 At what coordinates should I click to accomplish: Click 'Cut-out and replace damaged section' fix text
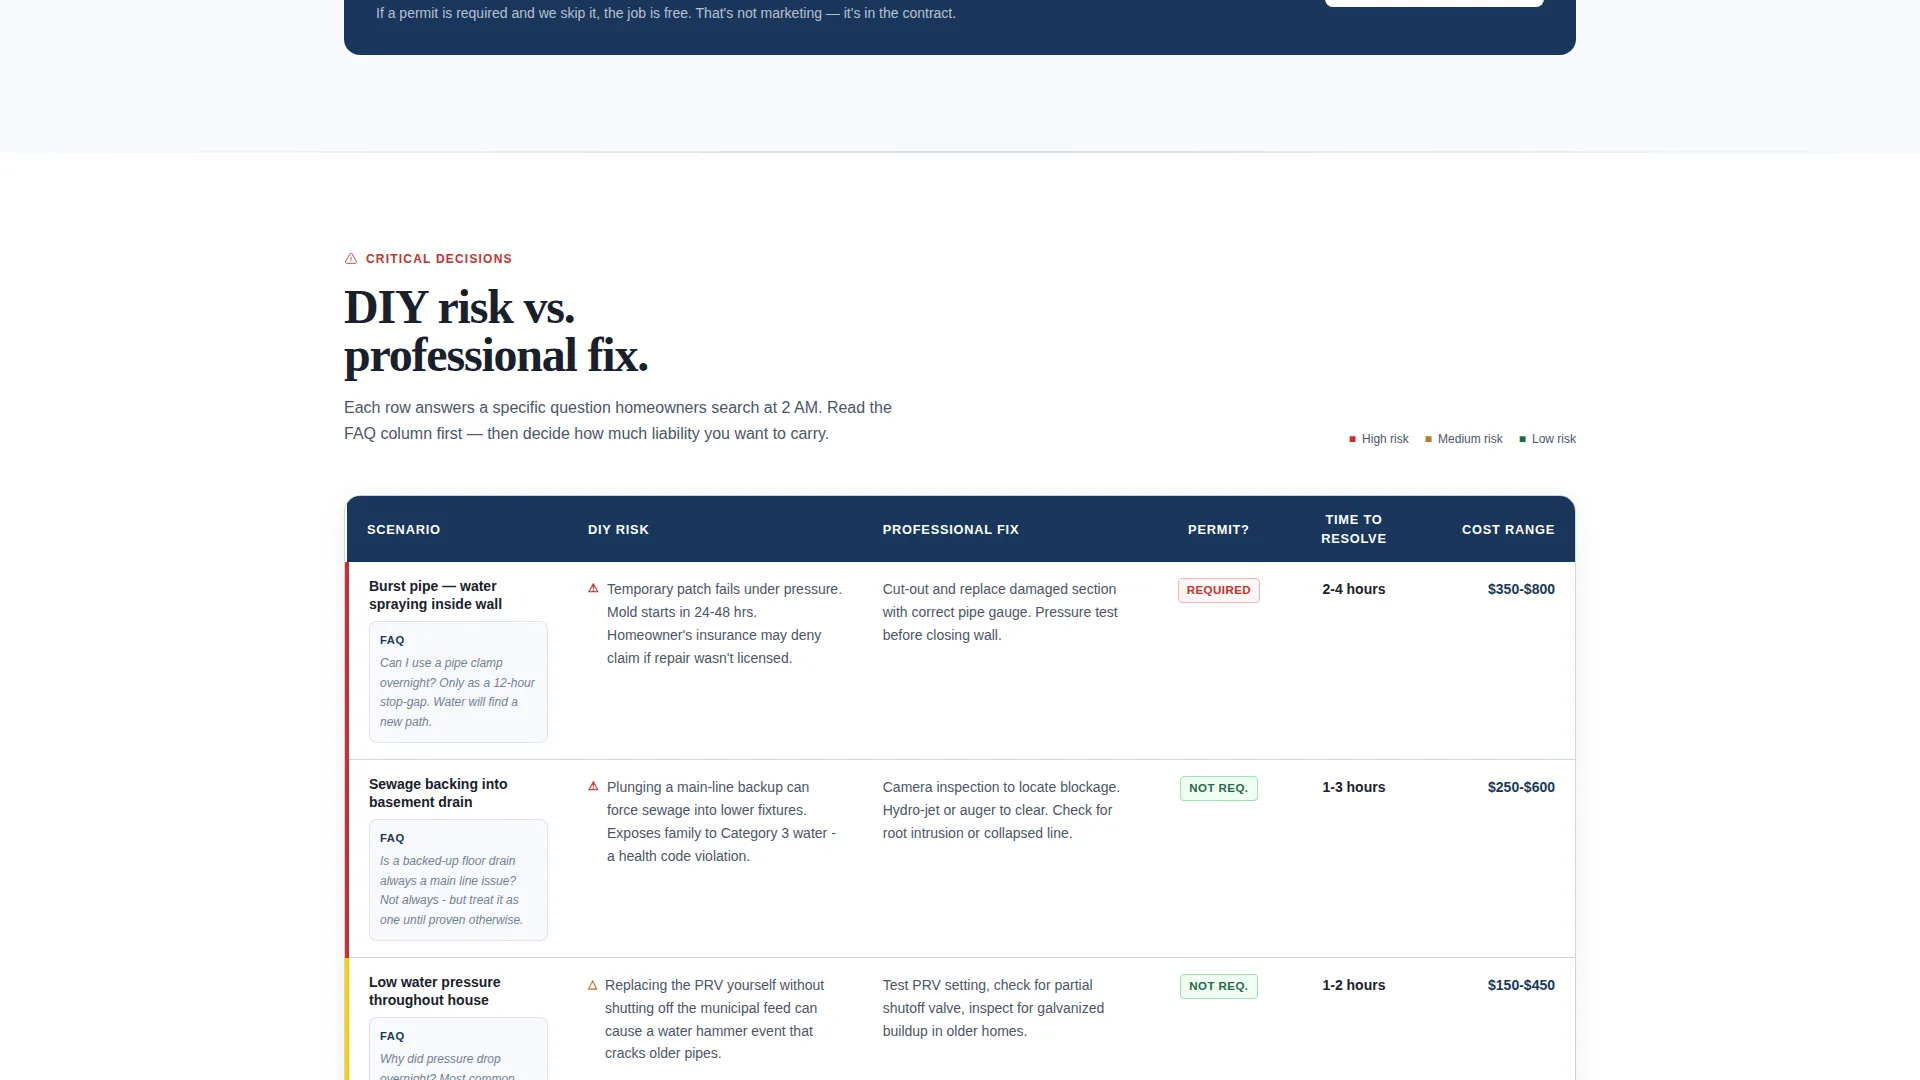(x=1000, y=612)
